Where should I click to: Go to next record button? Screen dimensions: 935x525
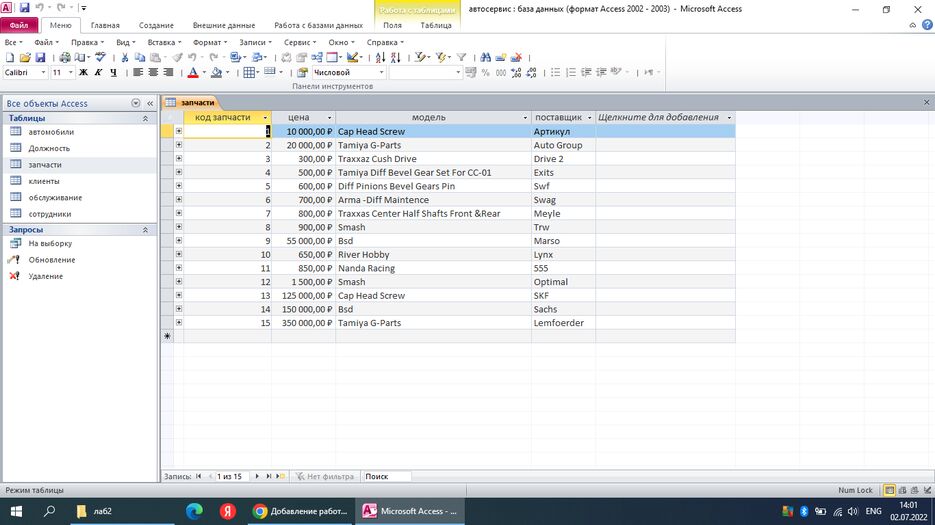click(x=257, y=476)
